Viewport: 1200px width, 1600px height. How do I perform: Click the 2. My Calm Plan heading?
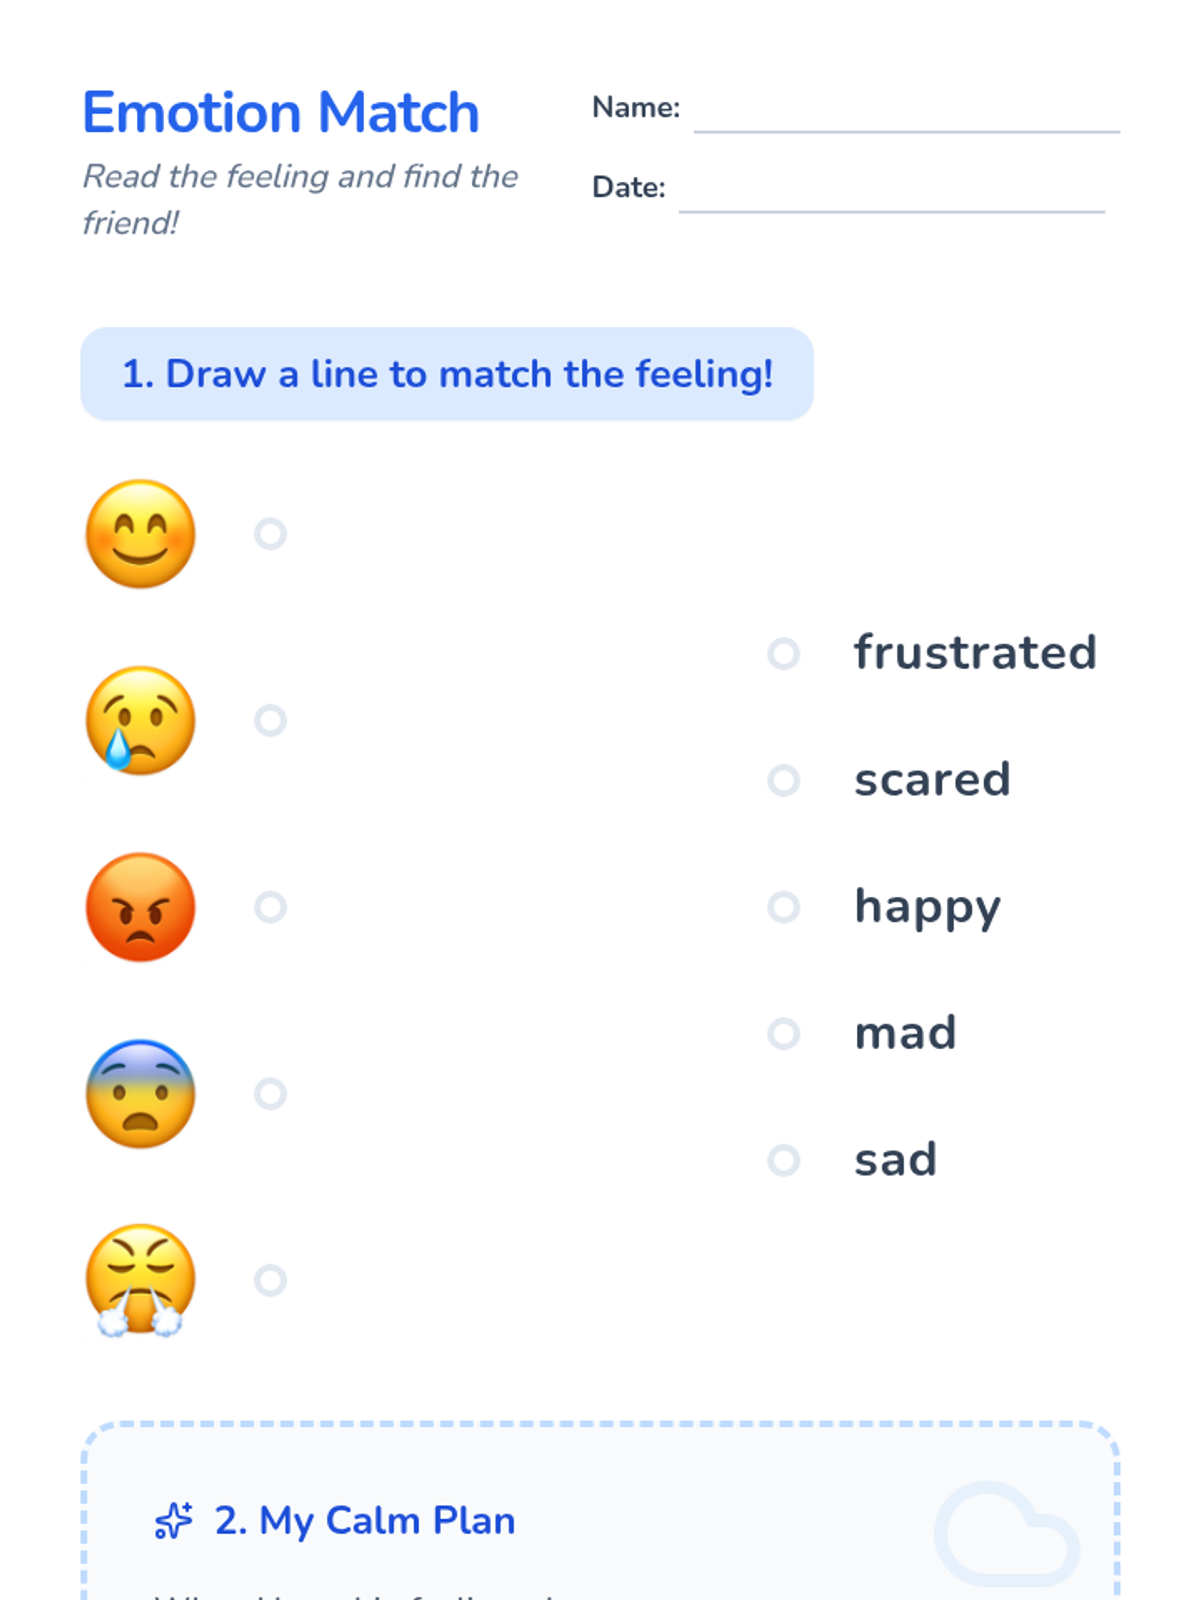pos(365,1521)
